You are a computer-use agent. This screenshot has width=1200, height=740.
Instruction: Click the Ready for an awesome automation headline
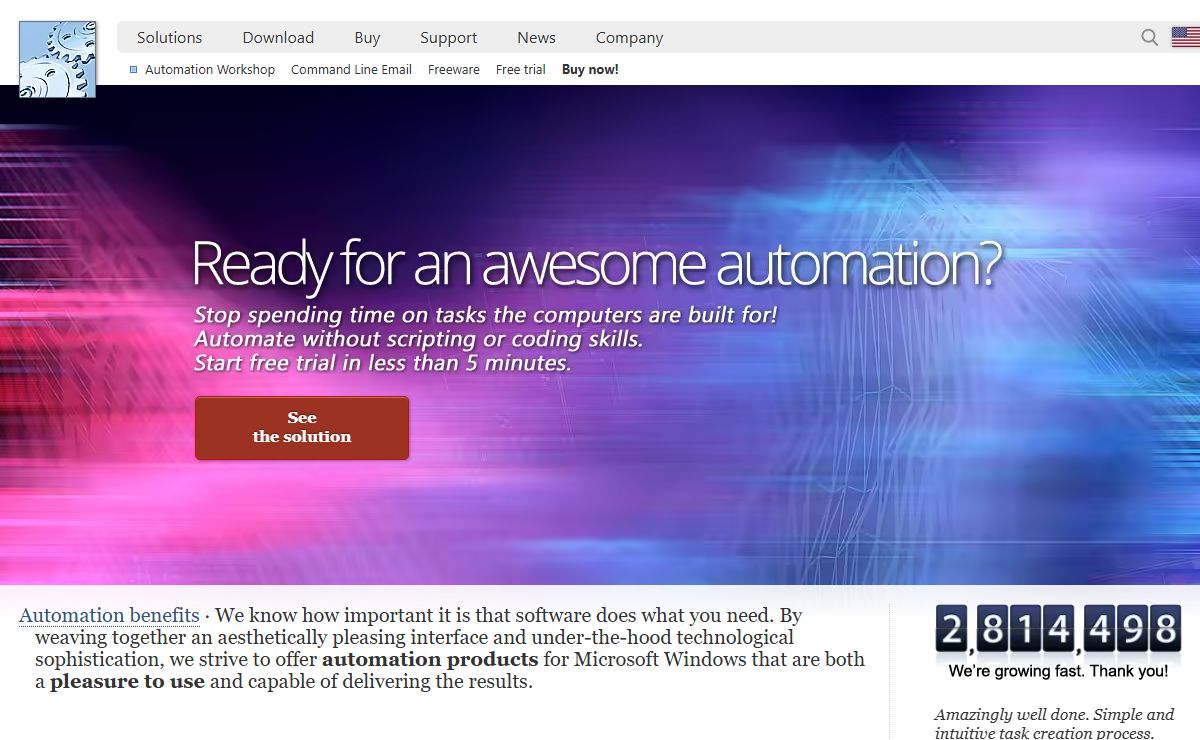click(x=596, y=263)
